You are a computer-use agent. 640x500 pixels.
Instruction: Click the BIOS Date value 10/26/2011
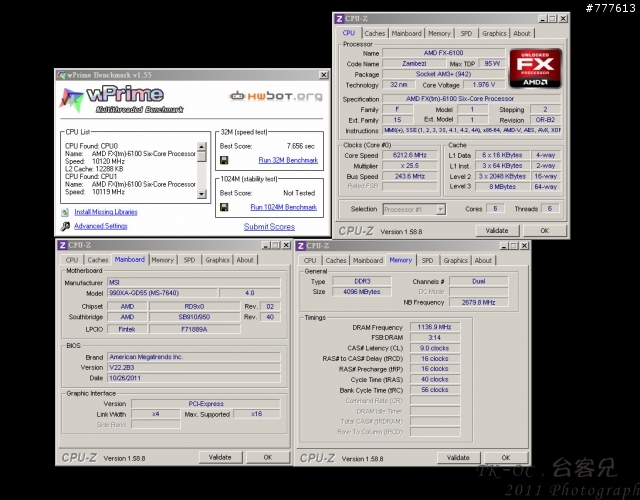(194, 378)
